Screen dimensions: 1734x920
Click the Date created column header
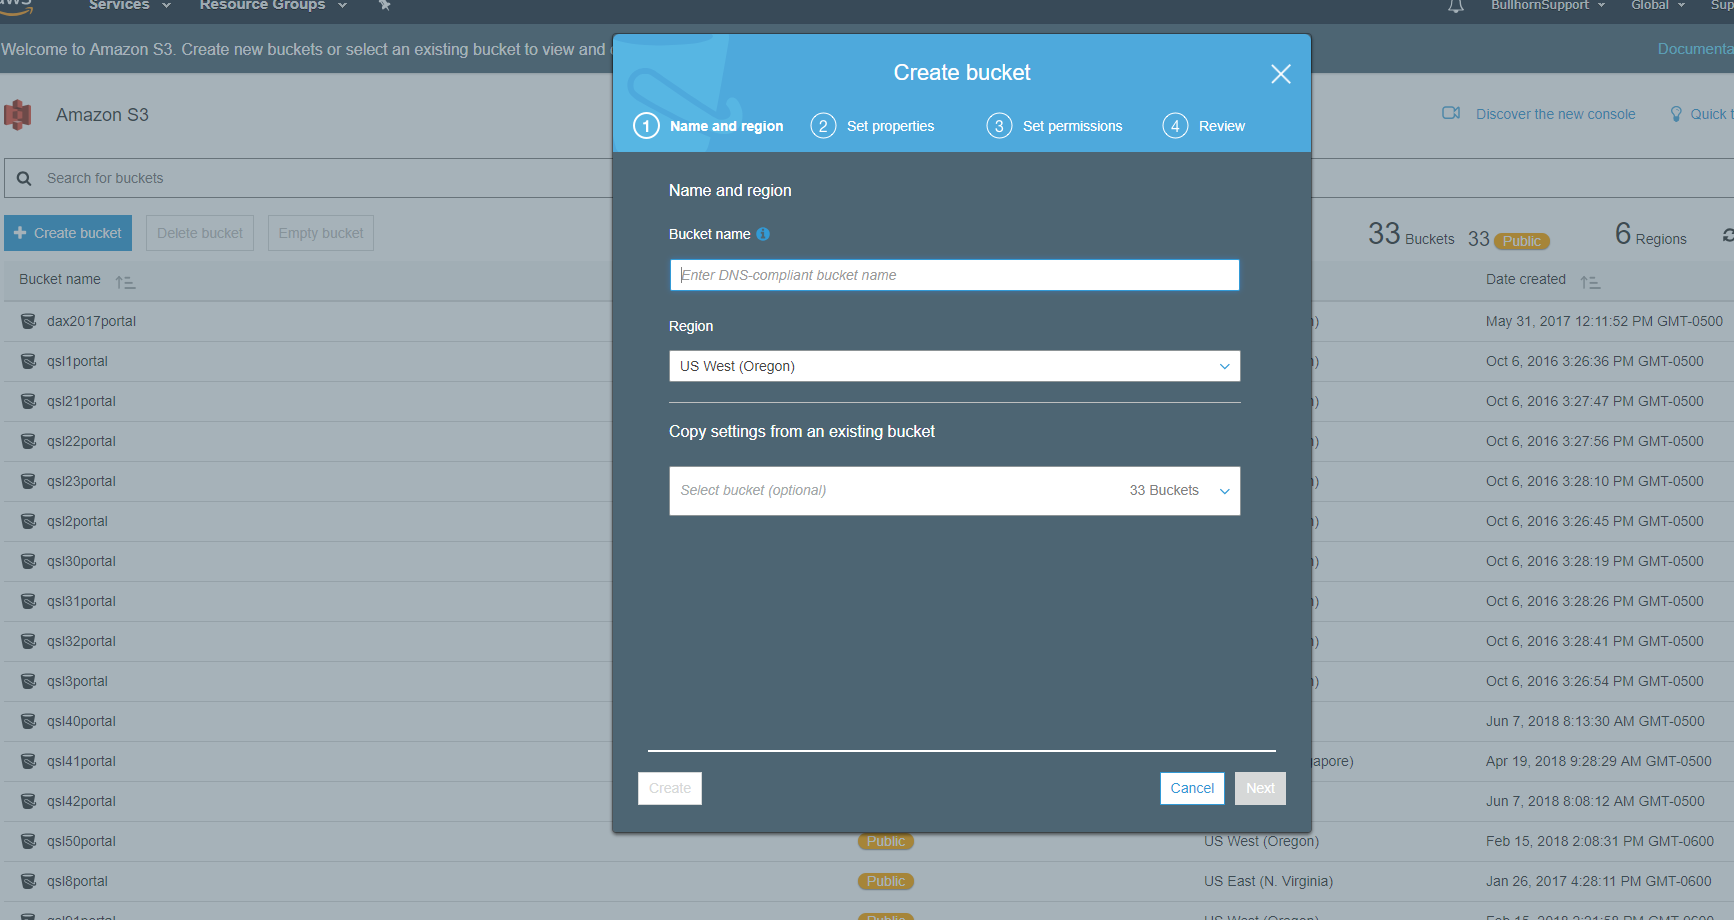click(x=1525, y=279)
